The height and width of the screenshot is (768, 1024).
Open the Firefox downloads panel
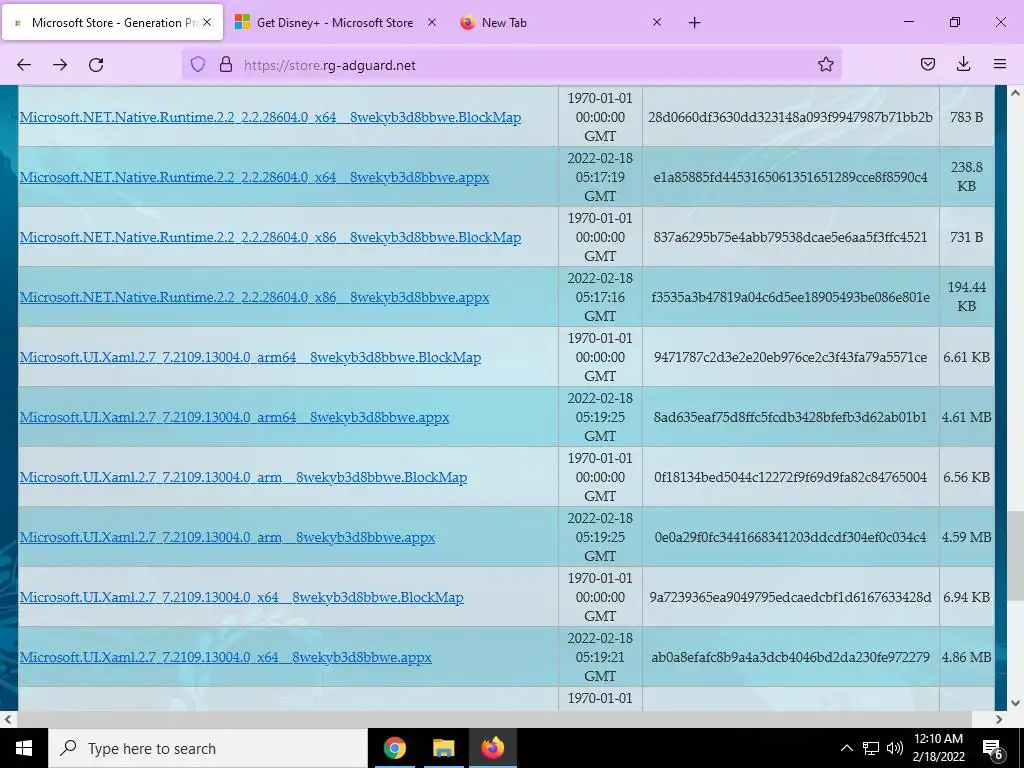963,64
